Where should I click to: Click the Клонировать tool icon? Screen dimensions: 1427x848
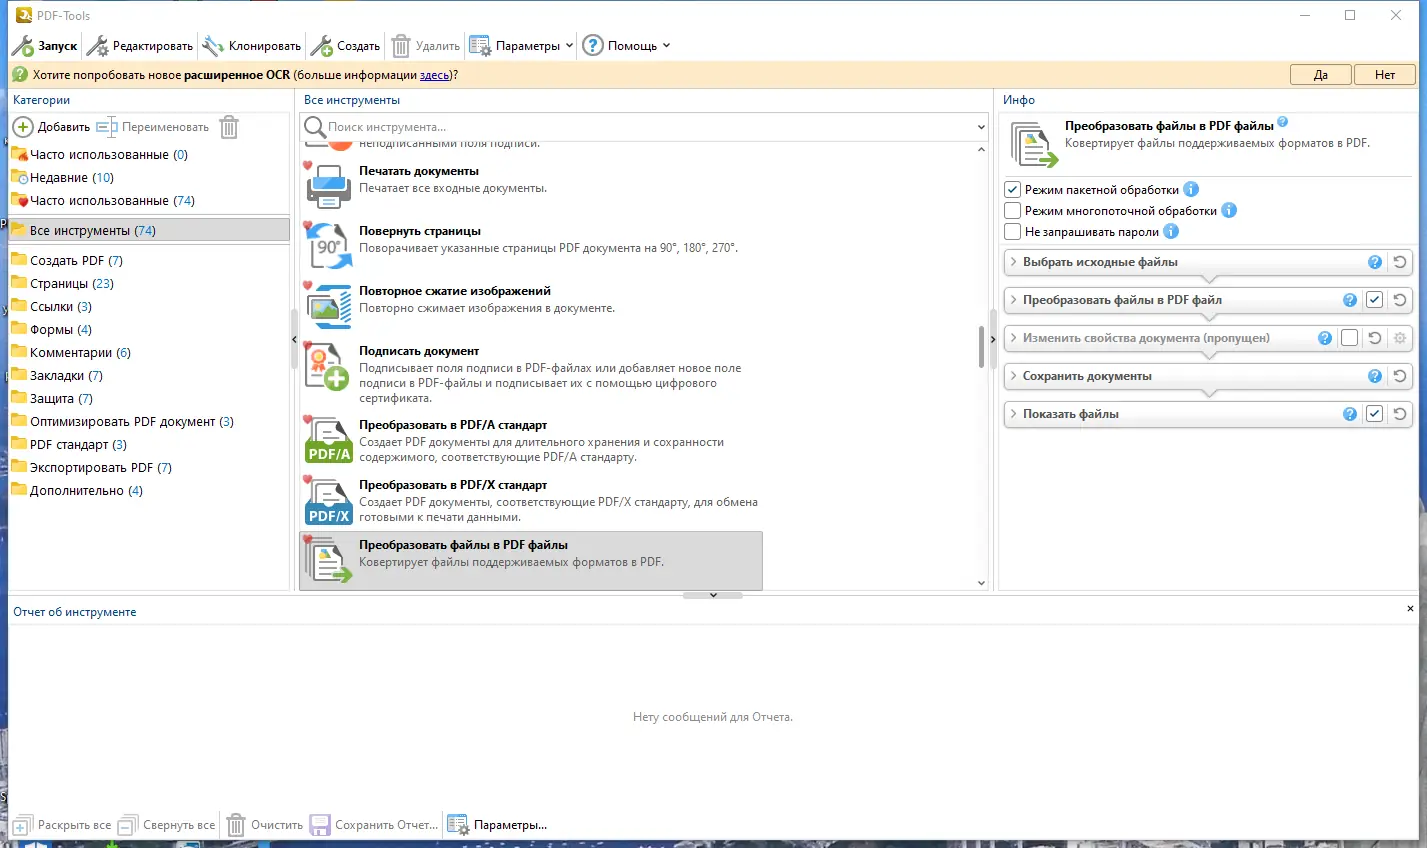(x=213, y=46)
